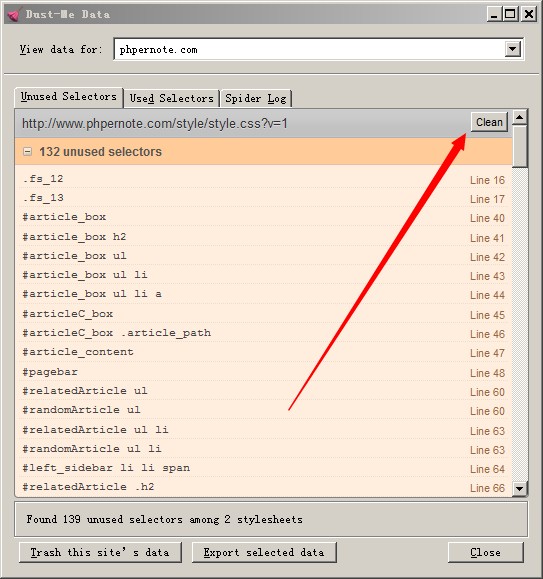
Task: Select #articleC_box .article_path row
Action: click(264, 333)
